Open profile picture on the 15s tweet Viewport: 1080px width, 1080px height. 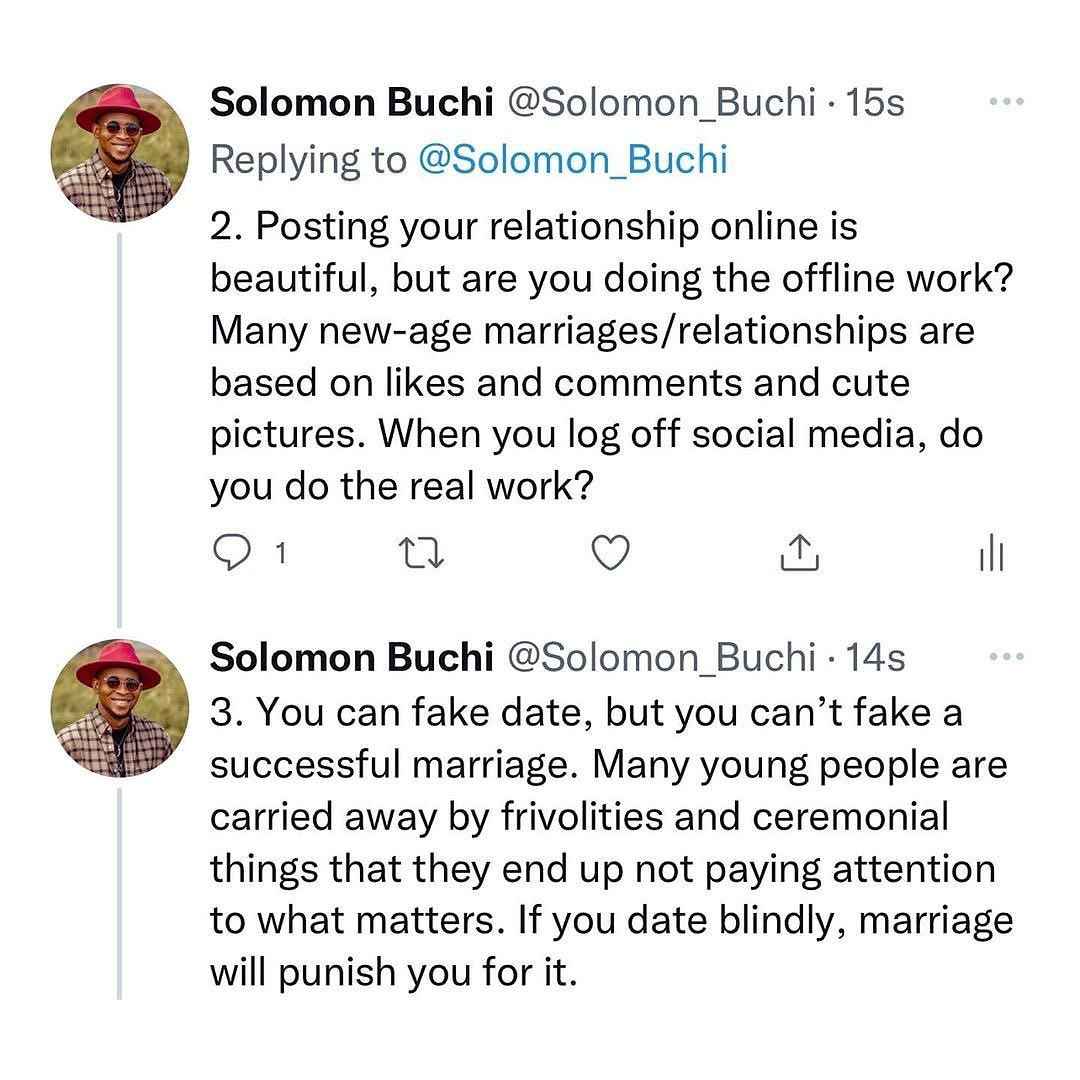tap(120, 153)
